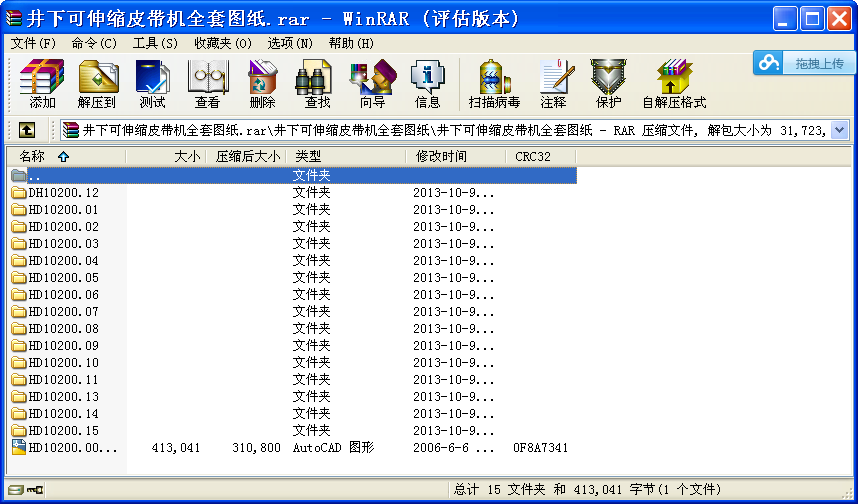This screenshot has width=858, height=504.
Task: Launch the 向导 (Wizard) tool
Action: pos(372,82)
